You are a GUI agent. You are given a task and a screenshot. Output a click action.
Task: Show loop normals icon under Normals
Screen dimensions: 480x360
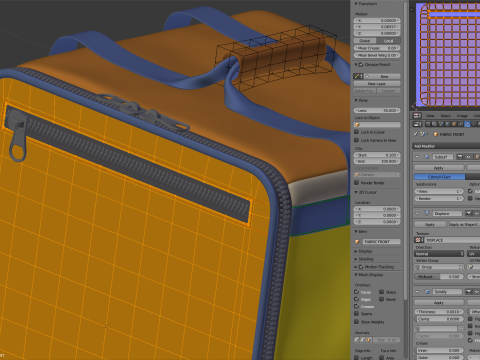coord(363,340)
